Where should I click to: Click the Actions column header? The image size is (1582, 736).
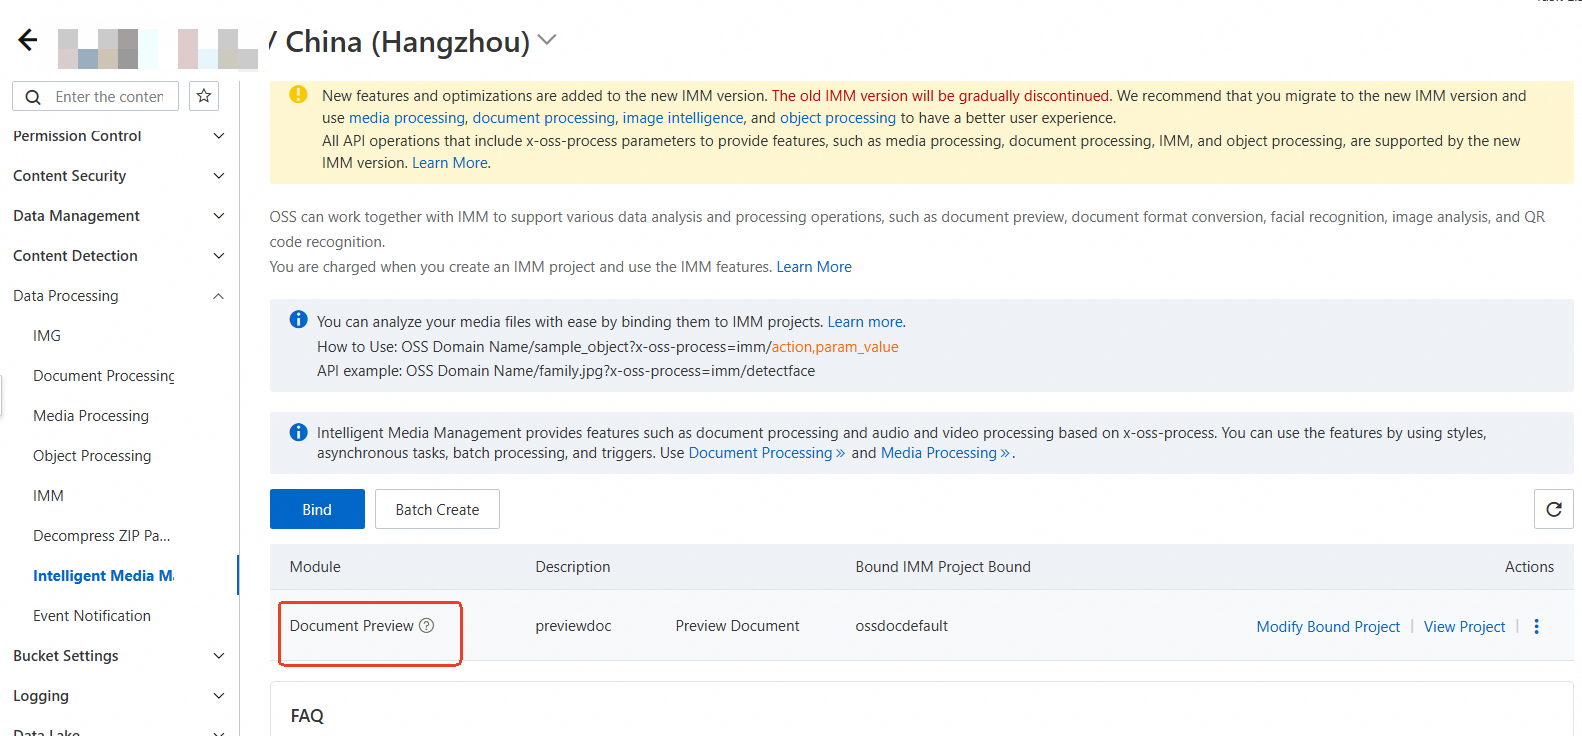(1529, 567)
